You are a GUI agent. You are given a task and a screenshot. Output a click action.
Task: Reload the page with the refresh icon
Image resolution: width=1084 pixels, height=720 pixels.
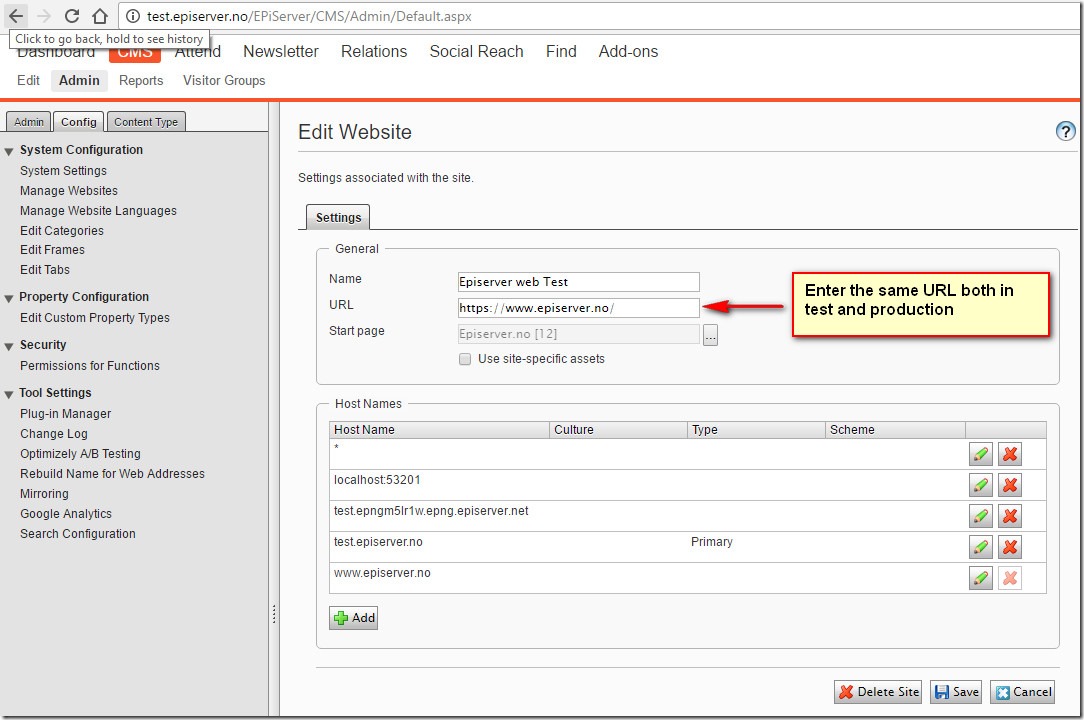click(x=72, y=16)
